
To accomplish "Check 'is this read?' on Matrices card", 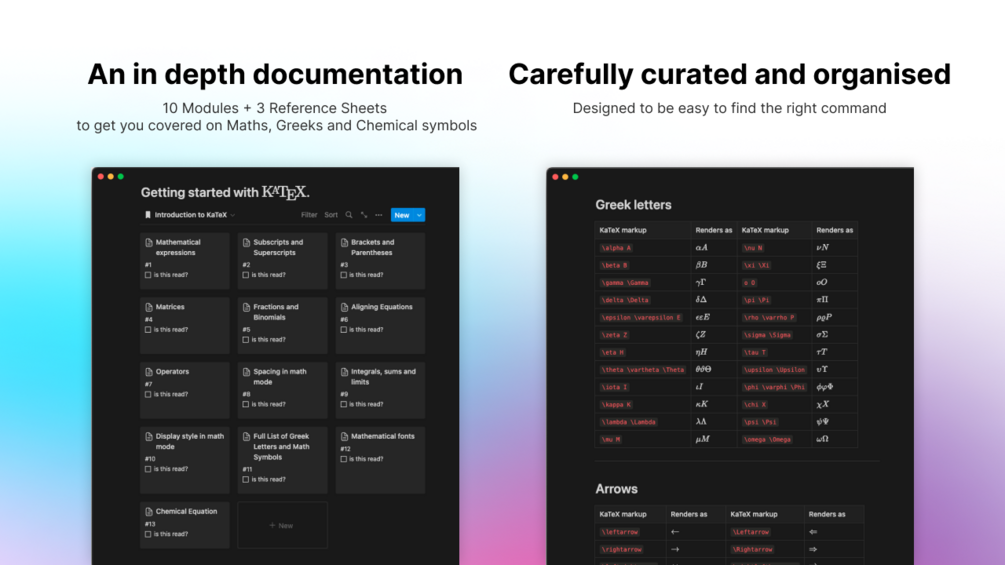I will [x=148, y=330].
